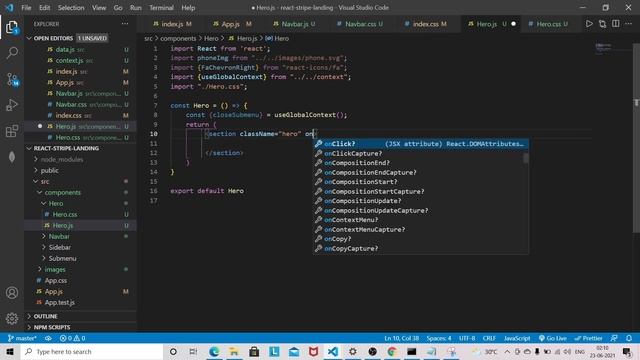Image resolution: width=640 pixels, height=360 pixels.
Task: Select the onCopy? autocomplete suggestion
Action: (x=421, y=239)
